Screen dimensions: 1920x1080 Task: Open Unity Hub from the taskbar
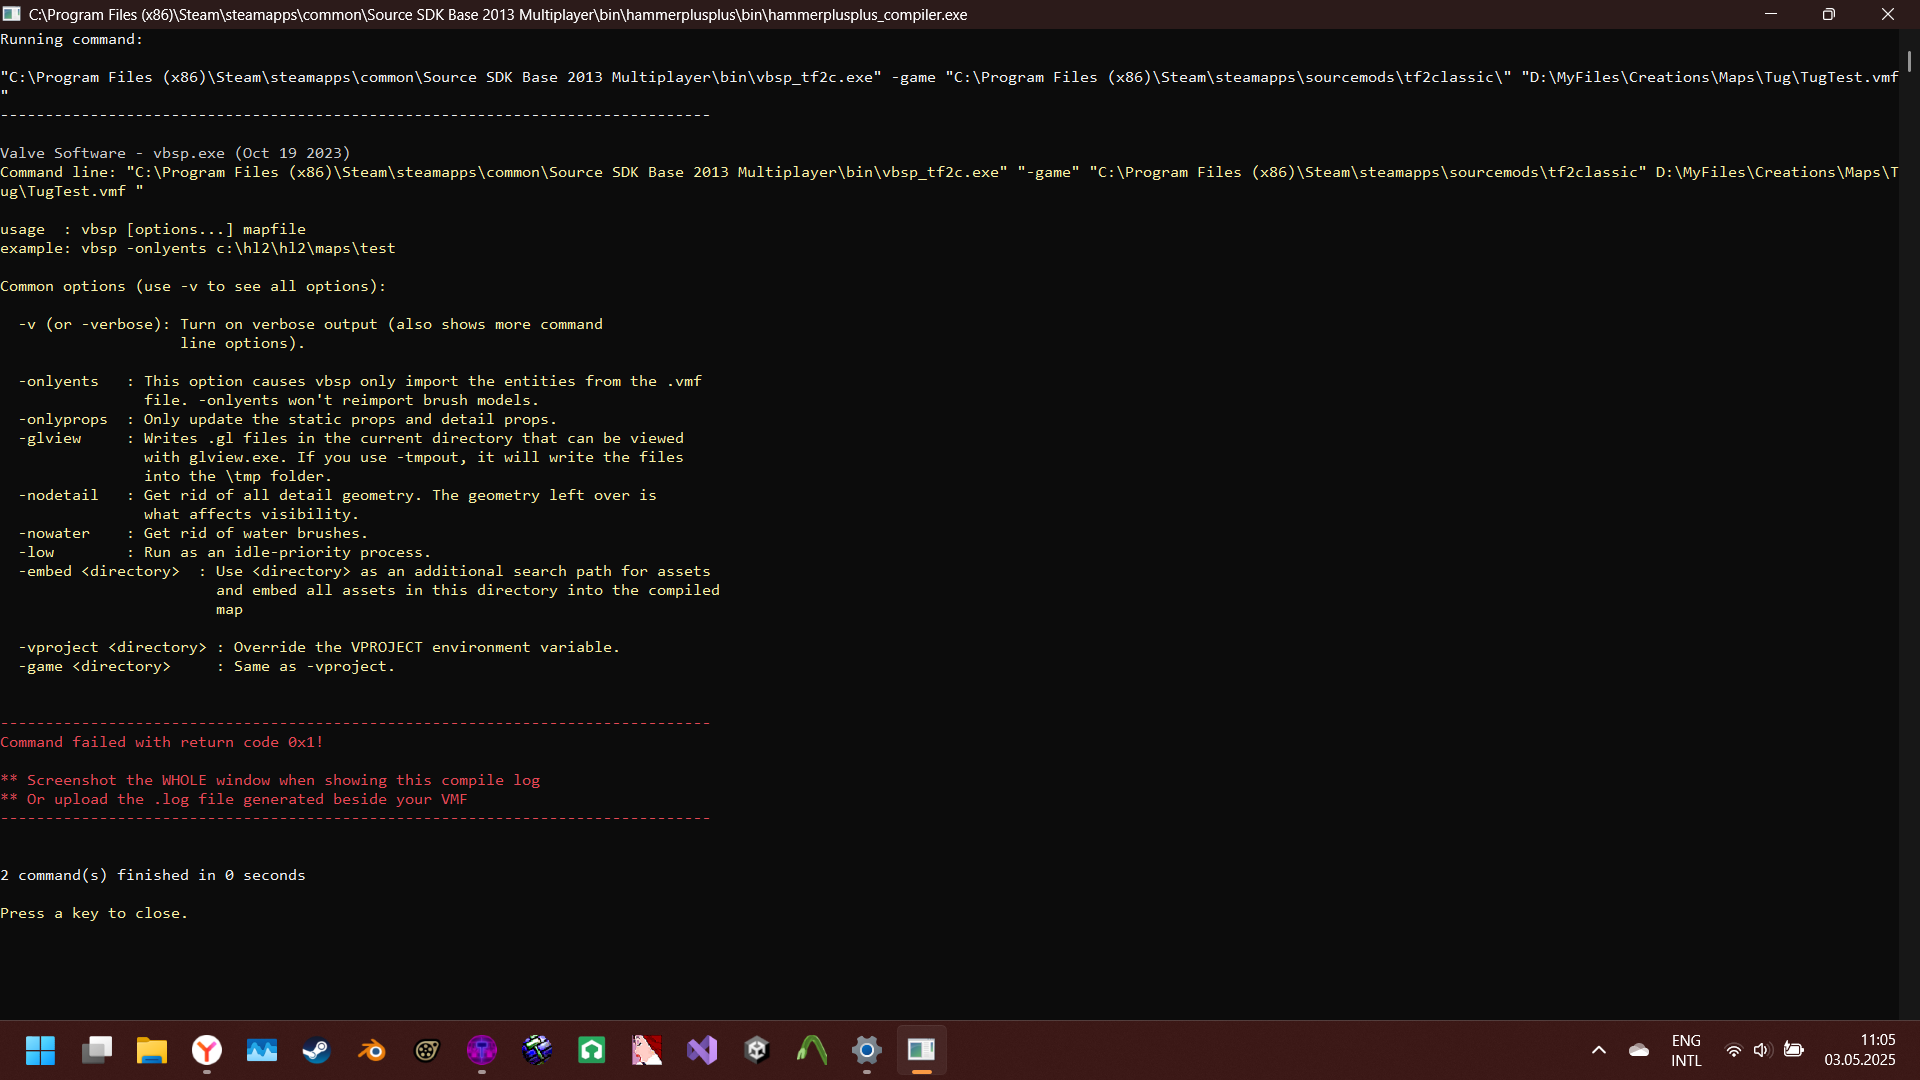coord(757,1050)
